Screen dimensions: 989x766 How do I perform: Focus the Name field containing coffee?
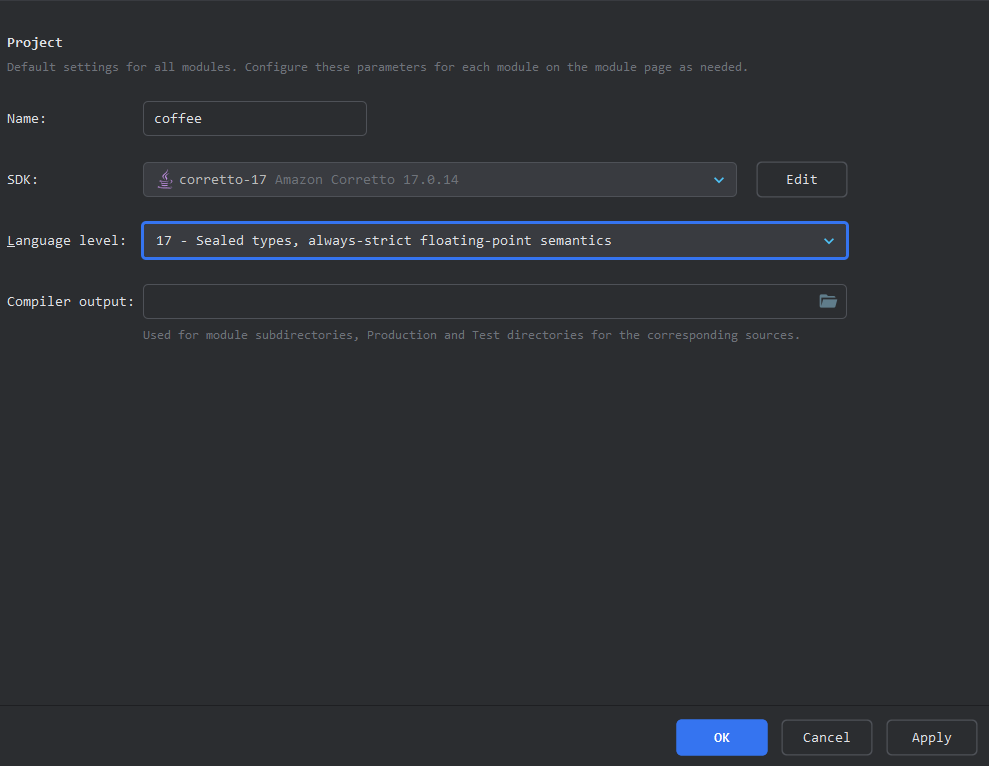[255, 119]
